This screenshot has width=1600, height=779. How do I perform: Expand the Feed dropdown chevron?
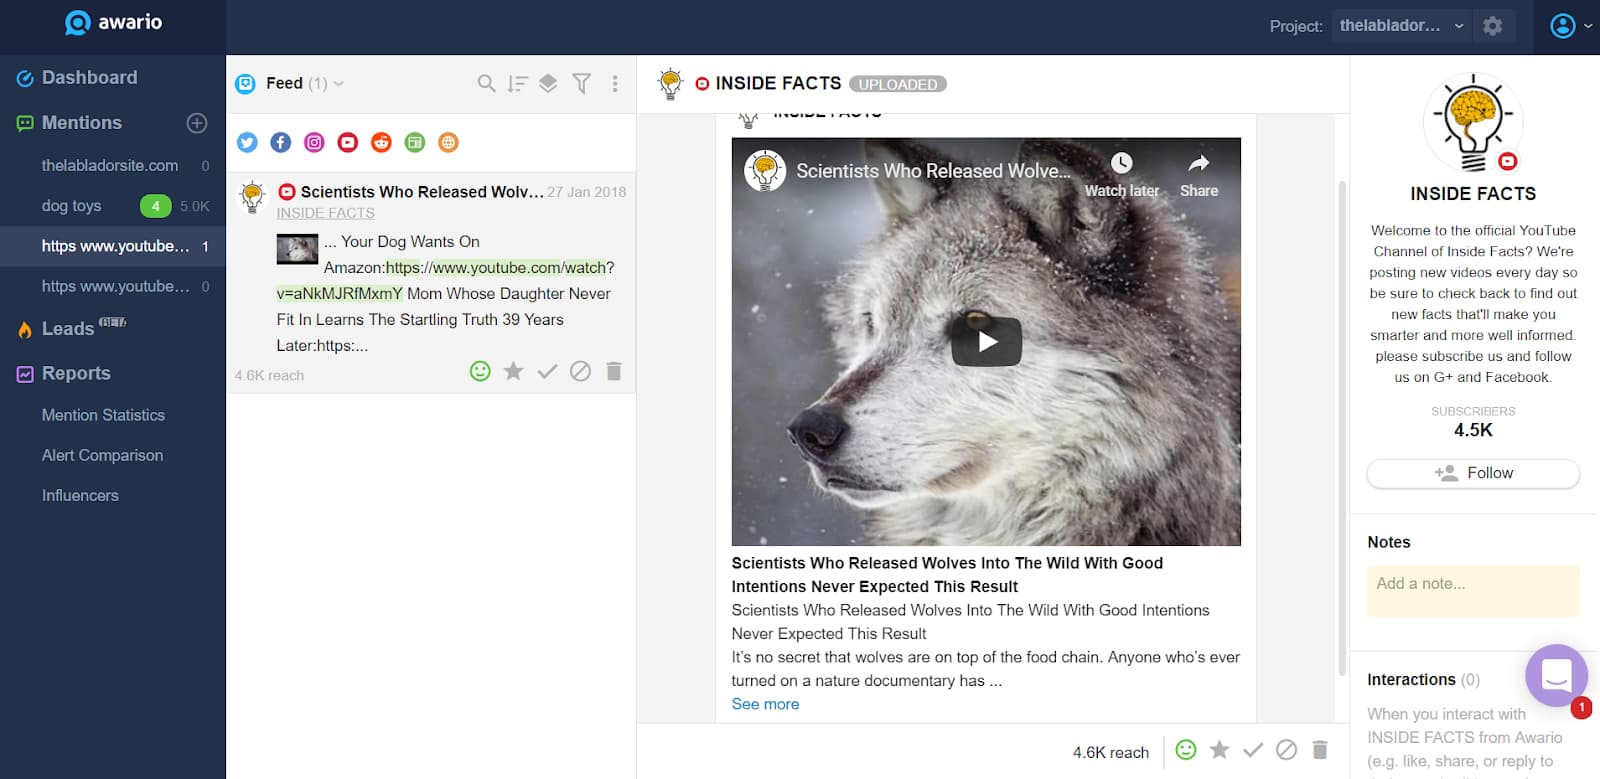pos(339,84)
